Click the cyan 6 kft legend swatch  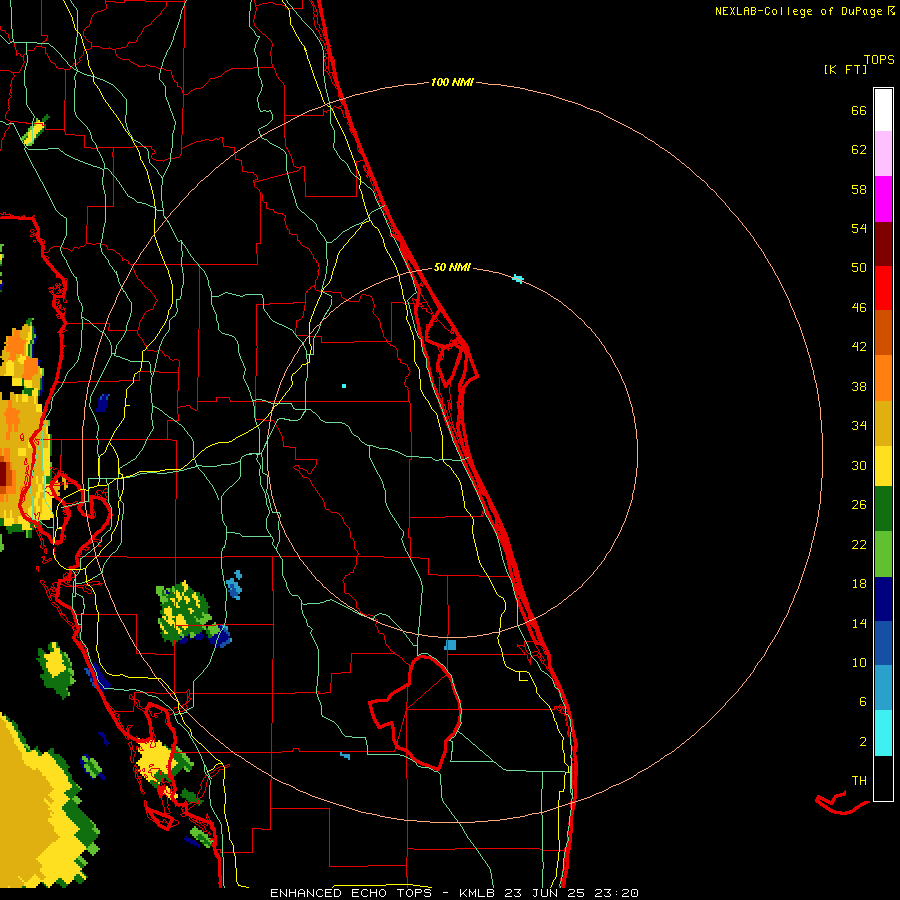[x=883, y=733]
